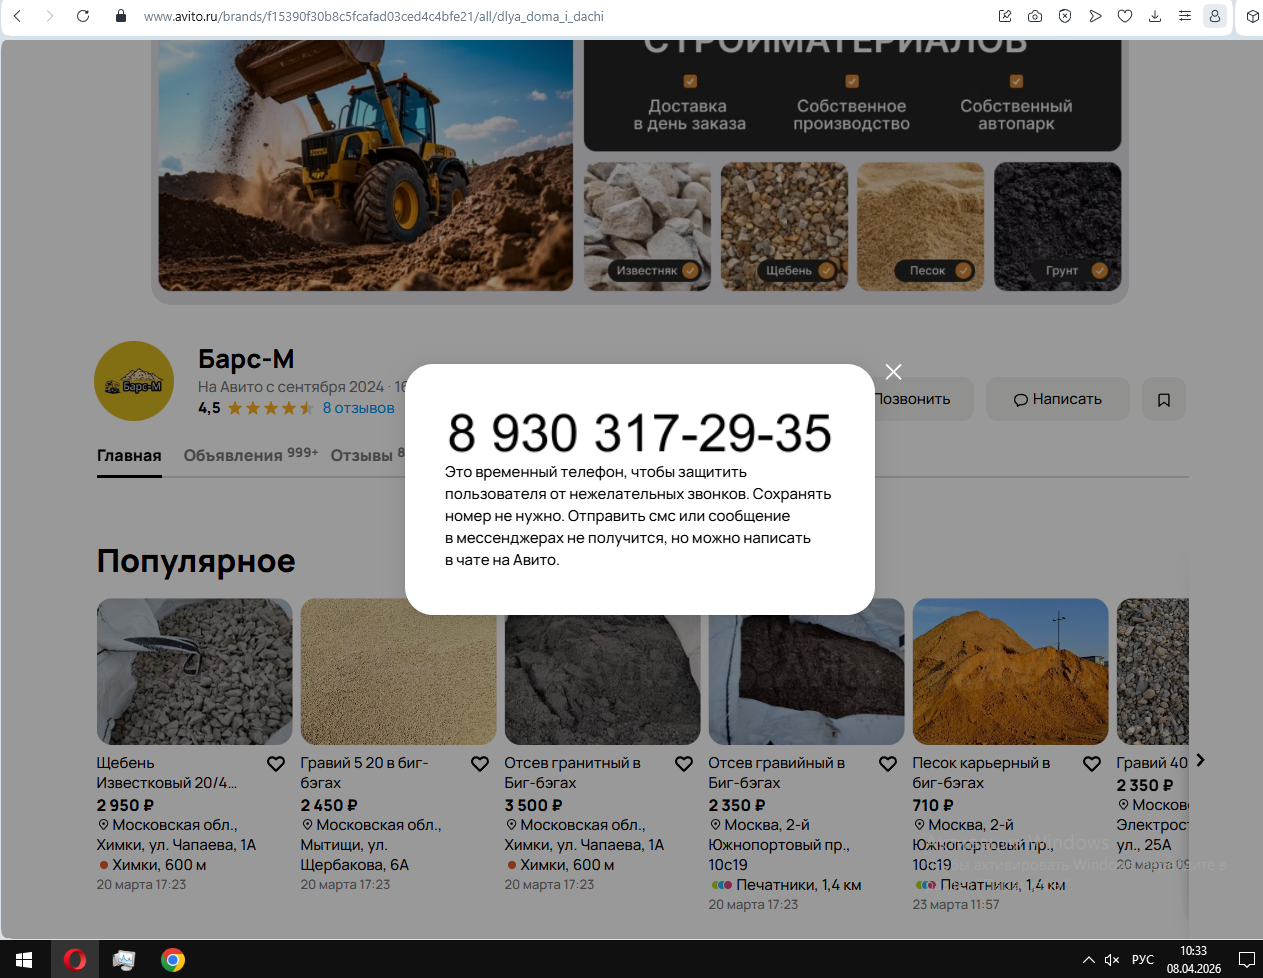The width and height of the screenshot is (1263, 978).
Task: Select the Щебень category tile
Action: point(784,227)
